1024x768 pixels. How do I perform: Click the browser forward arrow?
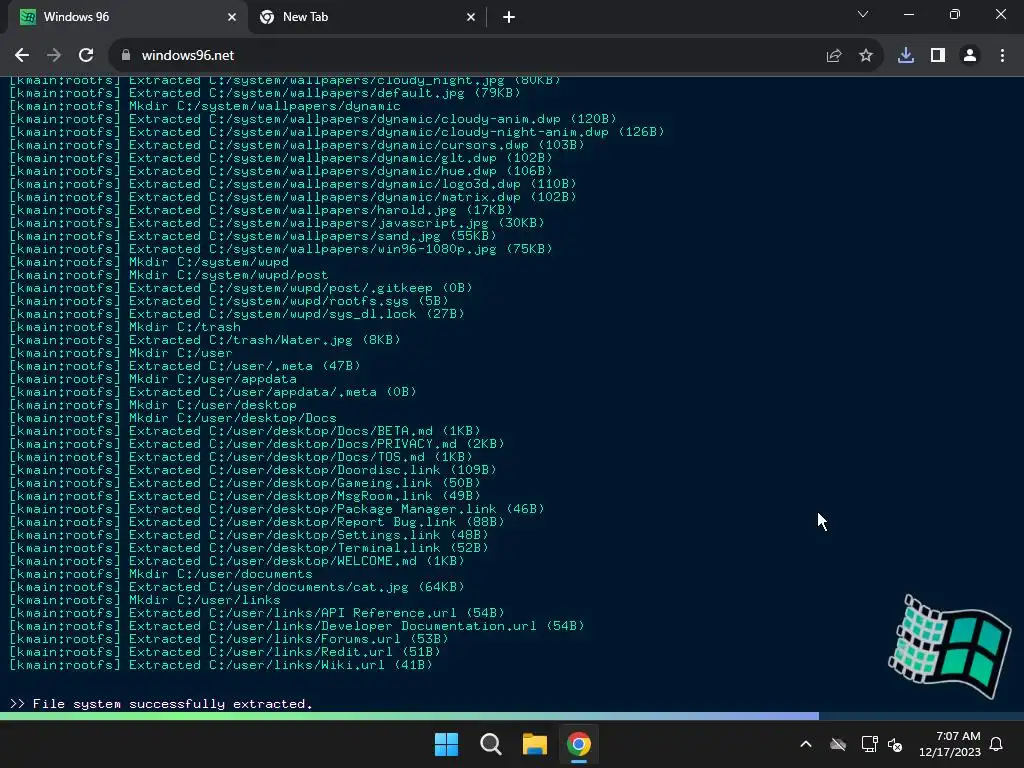click(x=54, y=56)
